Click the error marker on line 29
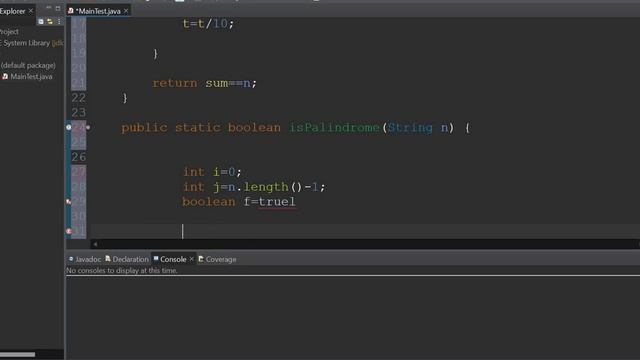The image size is (640, 360). click(69, 202)
